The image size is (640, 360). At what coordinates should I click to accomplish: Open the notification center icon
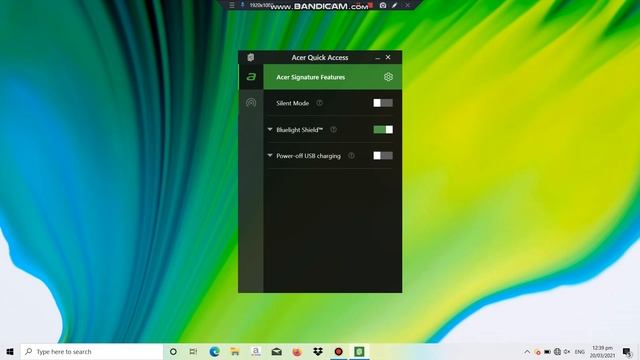(x=627, y=352)
